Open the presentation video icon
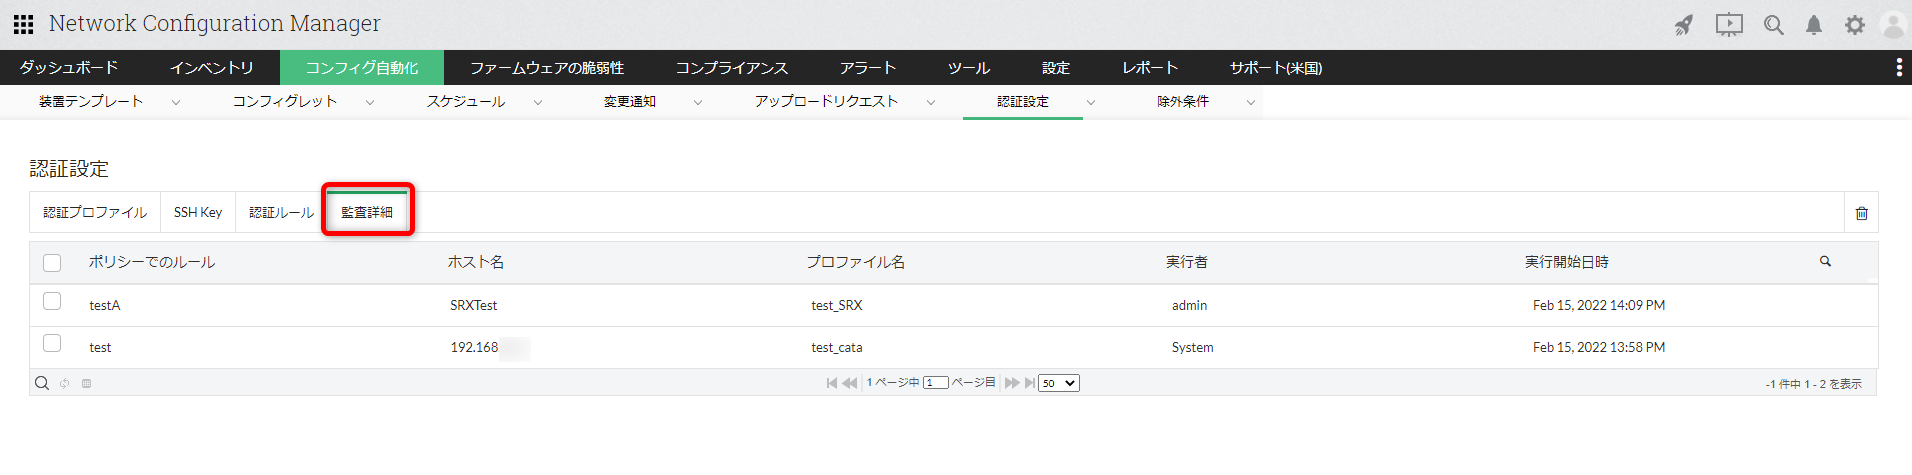The height and width of the screenshot is (475, 1912). [x=1729, y=25]
